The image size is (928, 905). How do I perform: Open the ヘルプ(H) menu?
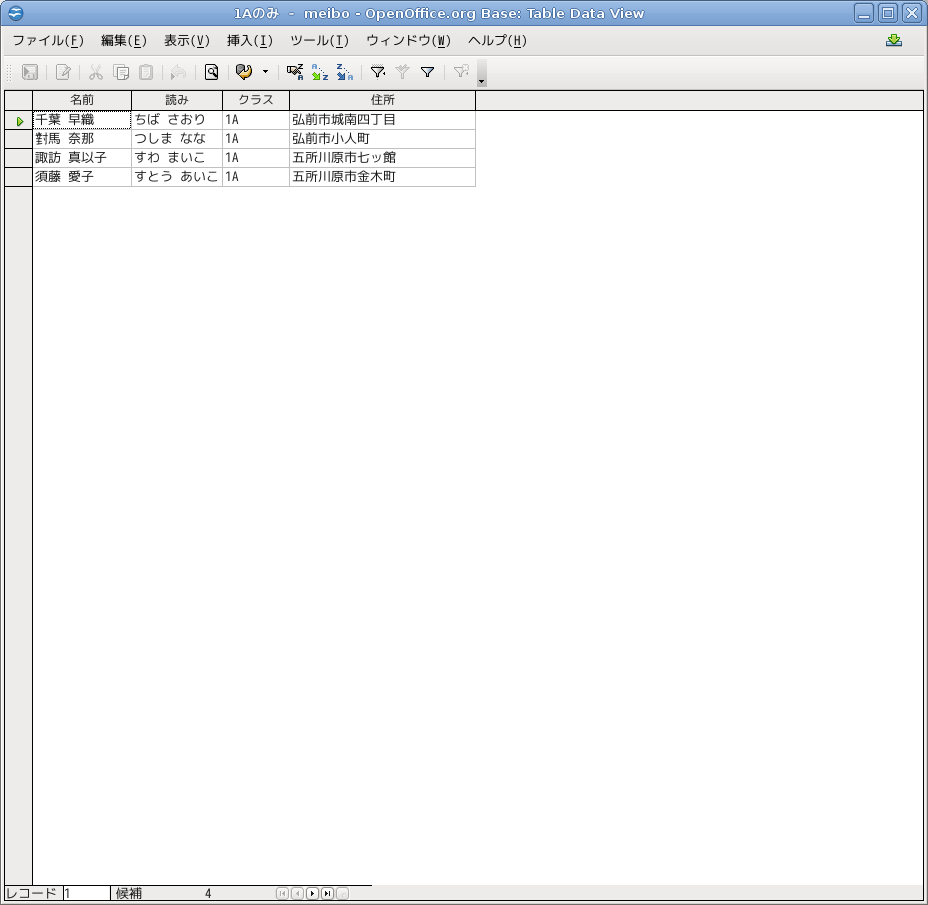point(497,41)
